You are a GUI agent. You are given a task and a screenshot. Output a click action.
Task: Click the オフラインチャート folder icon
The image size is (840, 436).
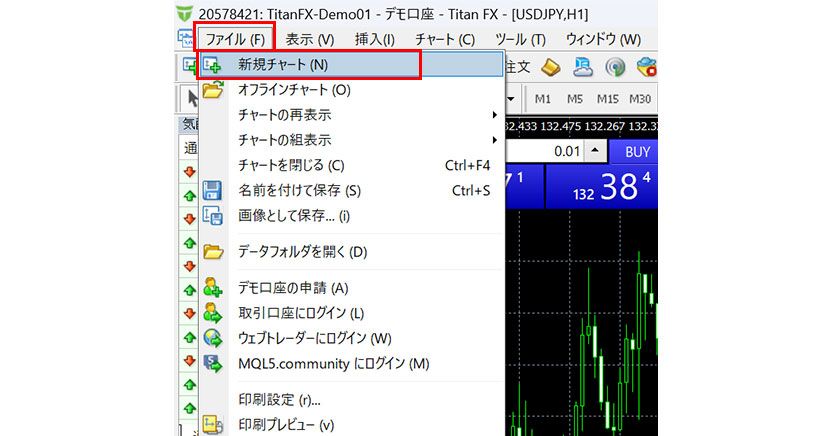(x=213, y=90)
